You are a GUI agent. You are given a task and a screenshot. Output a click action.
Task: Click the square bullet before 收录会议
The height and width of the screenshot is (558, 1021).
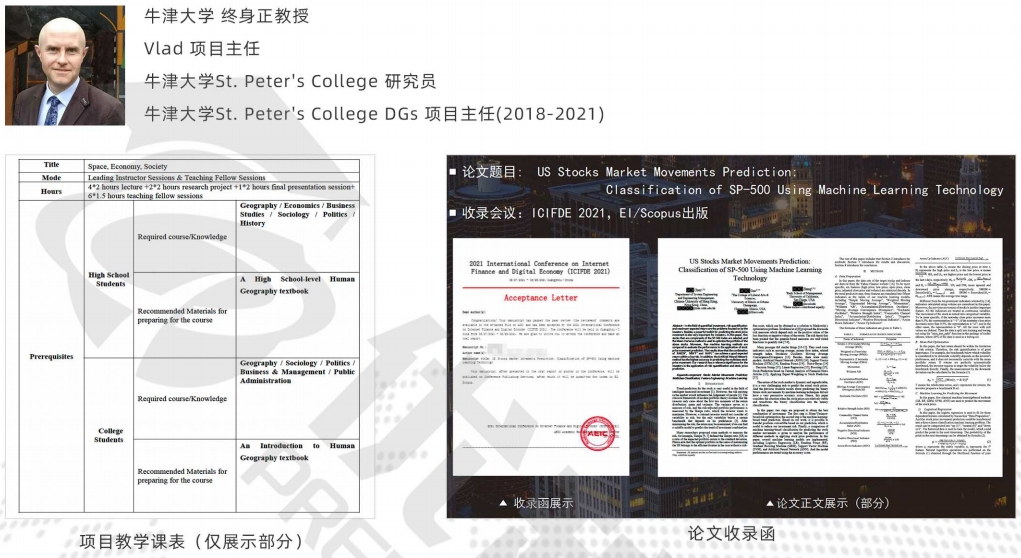point(453,213)
